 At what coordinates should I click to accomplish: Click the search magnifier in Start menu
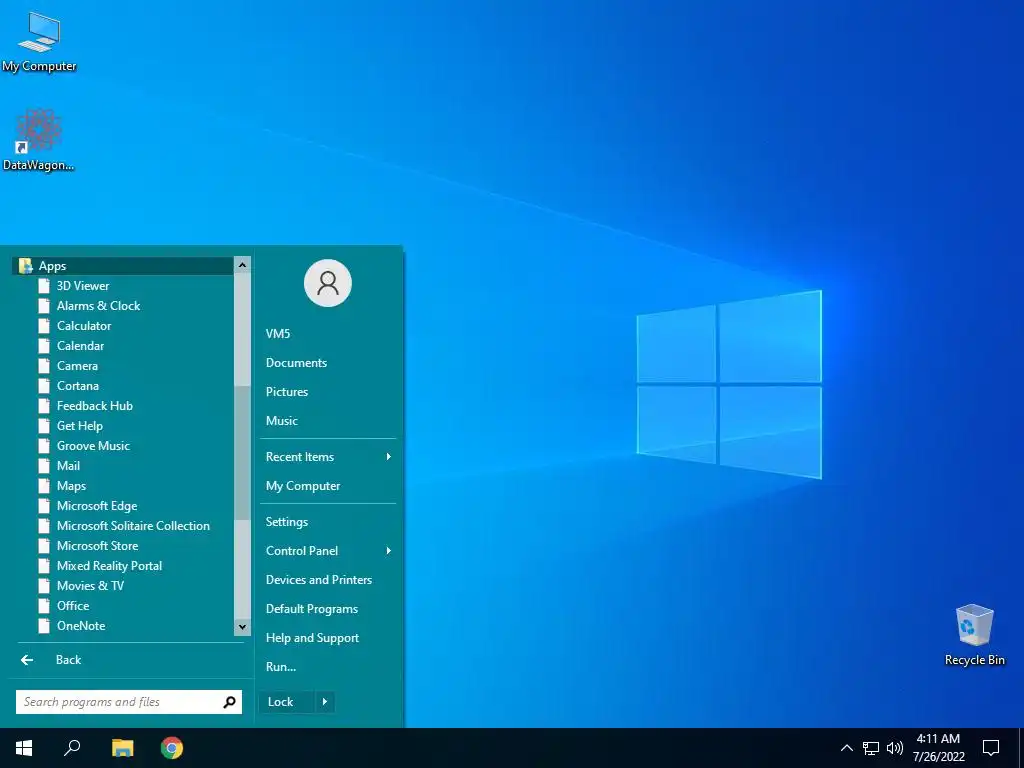229,702
